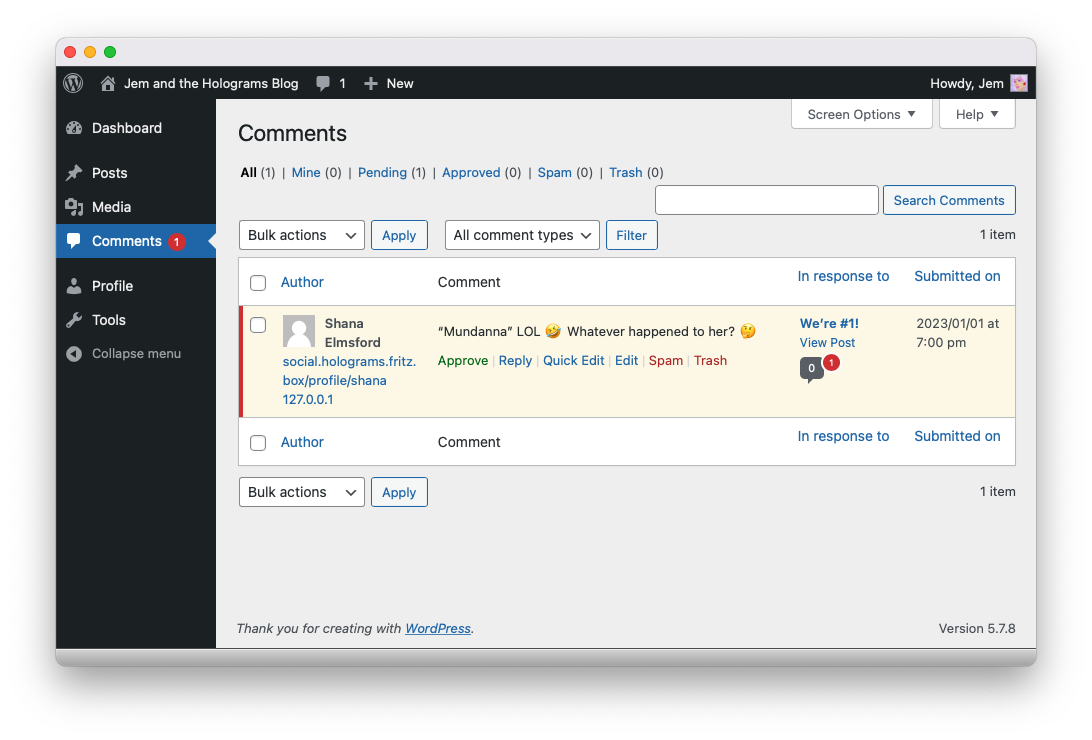Click the comment count bubble showing 0
1092x740 pixels.
click(811, 369)
